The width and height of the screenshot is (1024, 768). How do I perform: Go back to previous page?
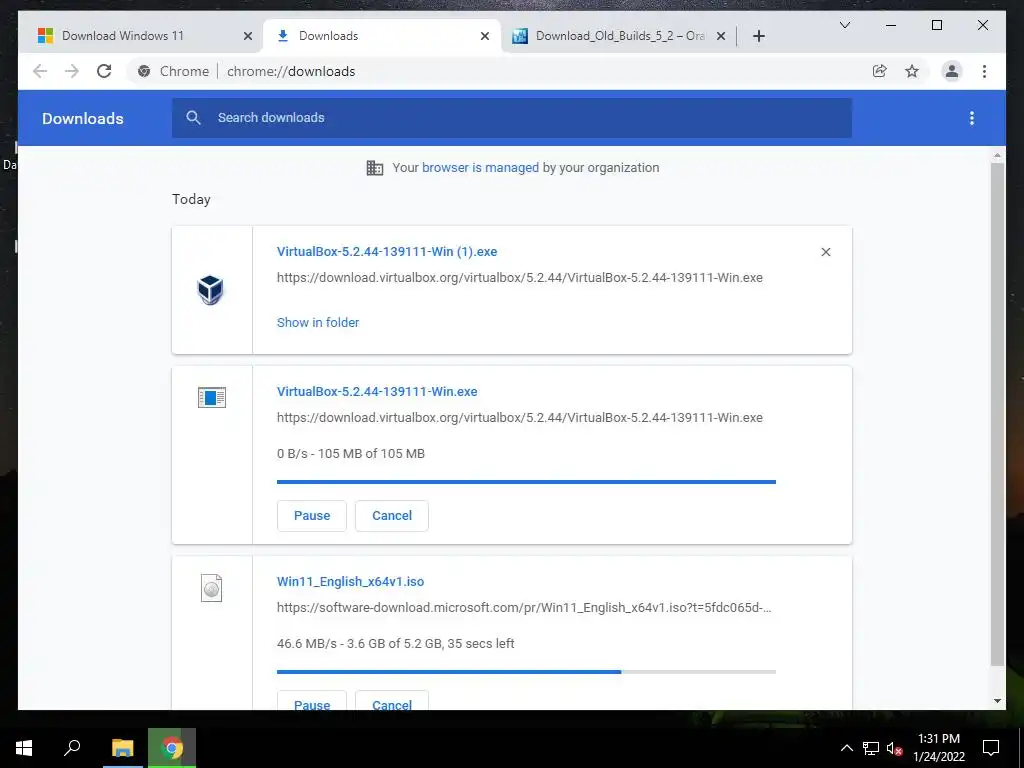click(x=40, y=71)
